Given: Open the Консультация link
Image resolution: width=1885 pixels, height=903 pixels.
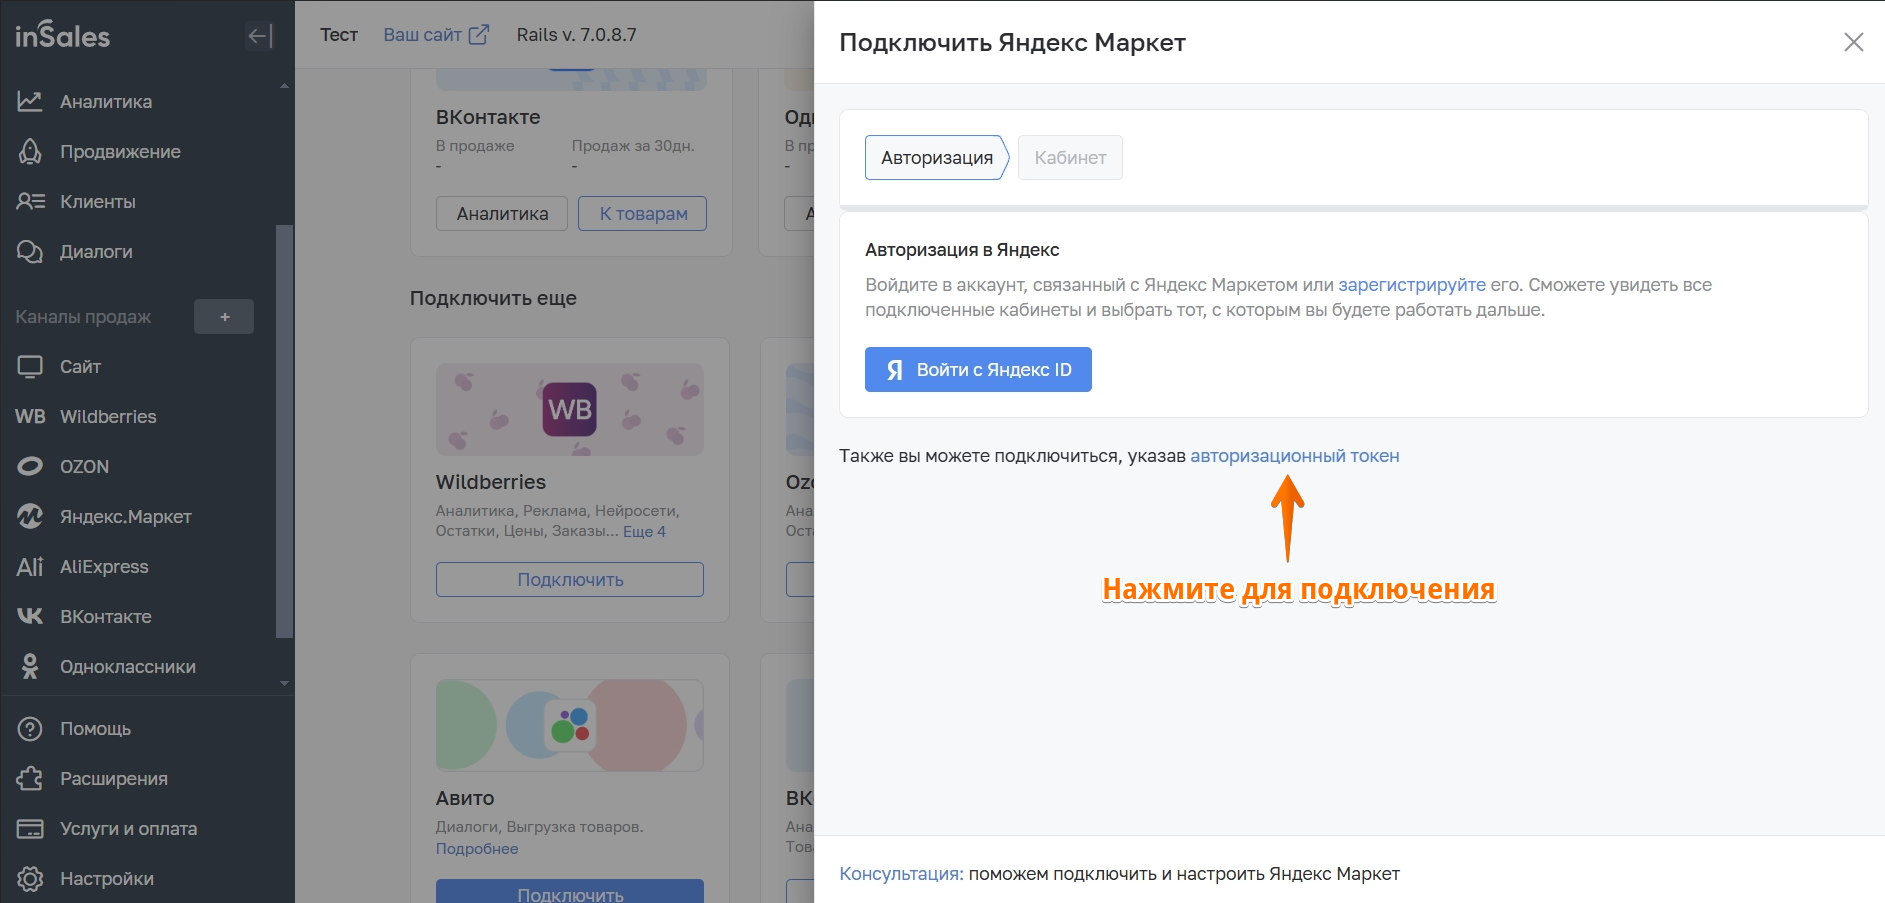Looking at the screenshot, I should click(x=901, y=874).
